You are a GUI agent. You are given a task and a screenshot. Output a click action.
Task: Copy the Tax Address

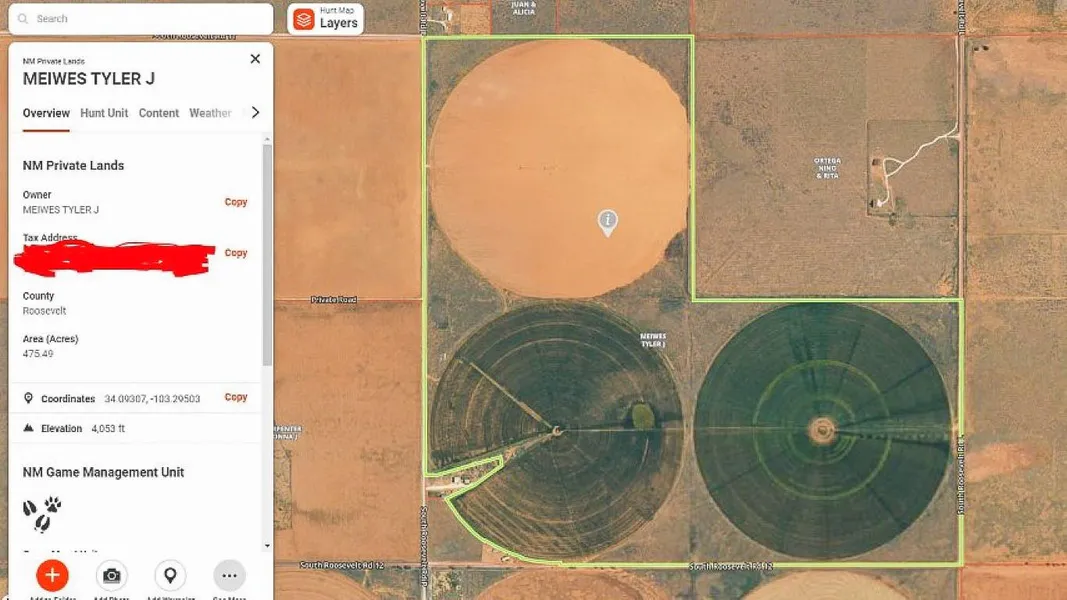coord(235,253)
